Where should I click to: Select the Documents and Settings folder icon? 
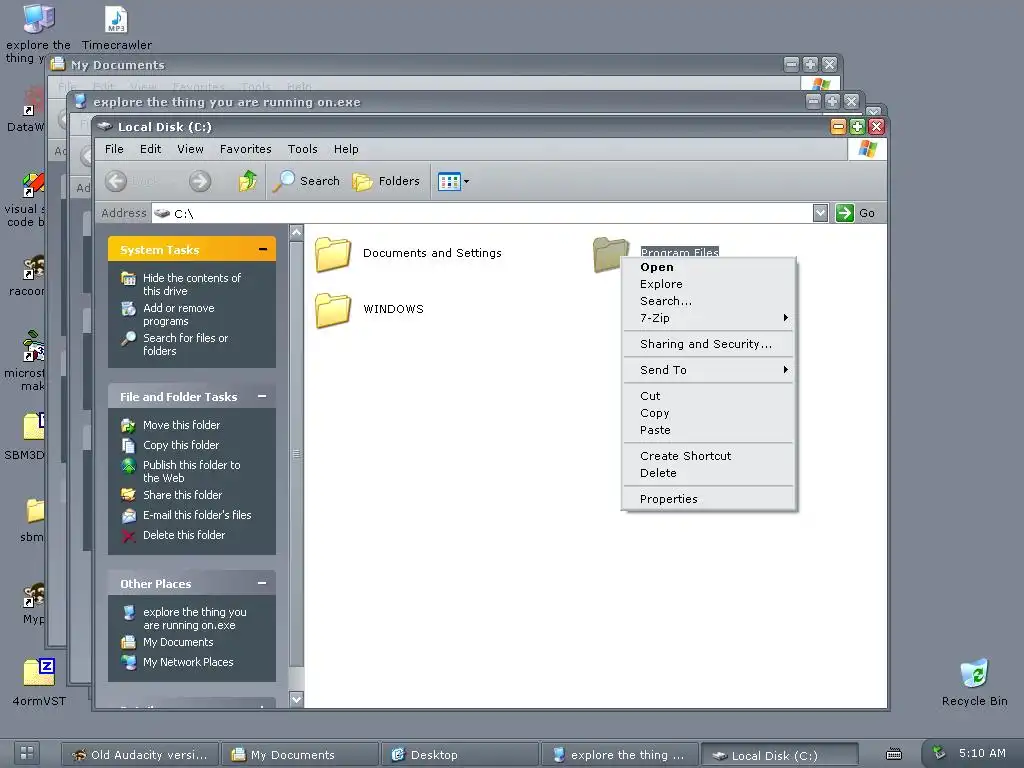(333, 254)
